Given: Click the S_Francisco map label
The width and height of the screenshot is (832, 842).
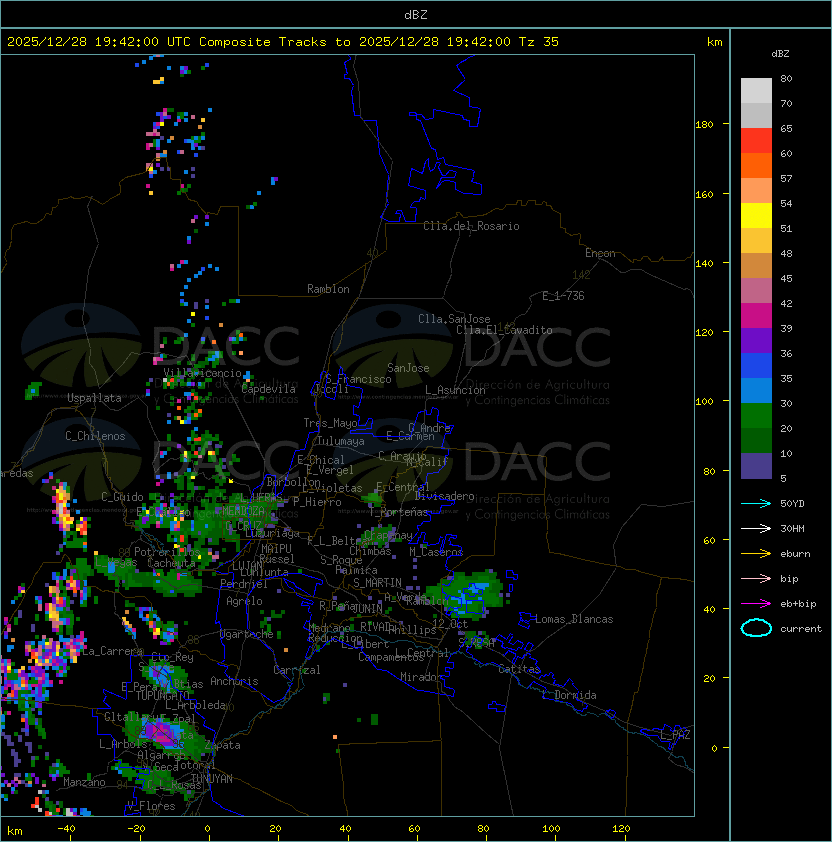Looking at the screenshot, I should [358, 379].
